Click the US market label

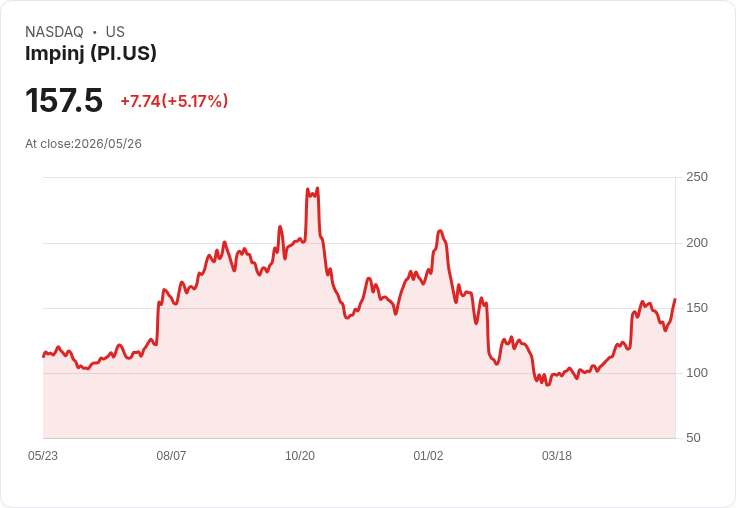tap(115, 32)
